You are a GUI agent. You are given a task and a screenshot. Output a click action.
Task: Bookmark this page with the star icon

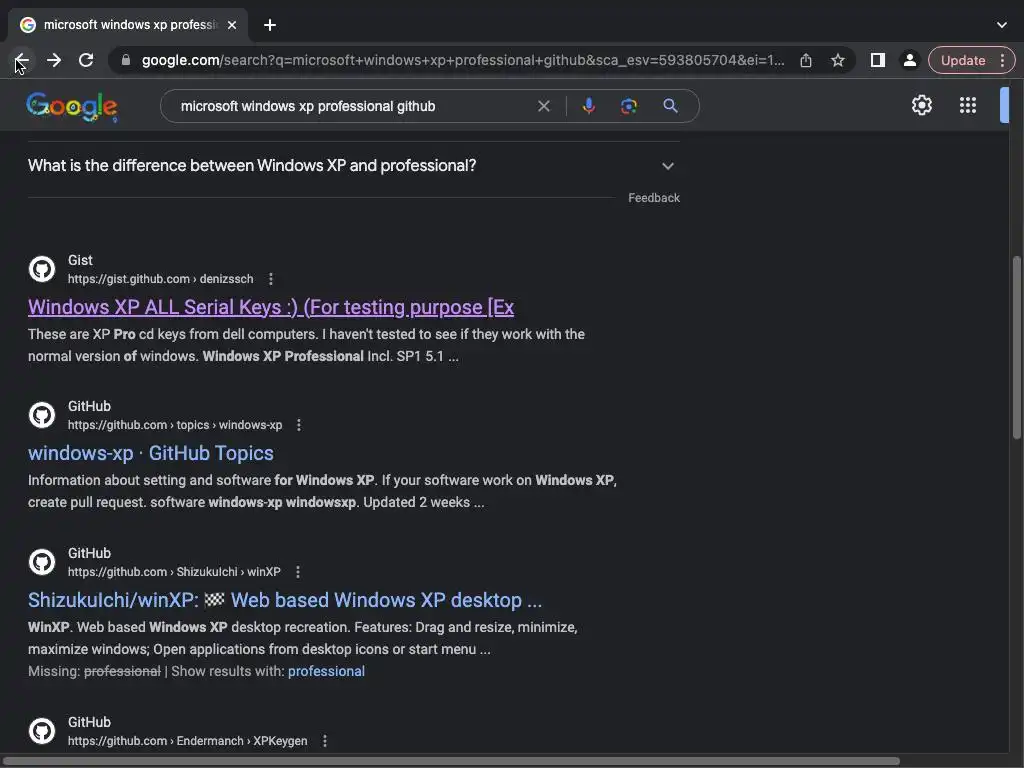tap(838, 60)
